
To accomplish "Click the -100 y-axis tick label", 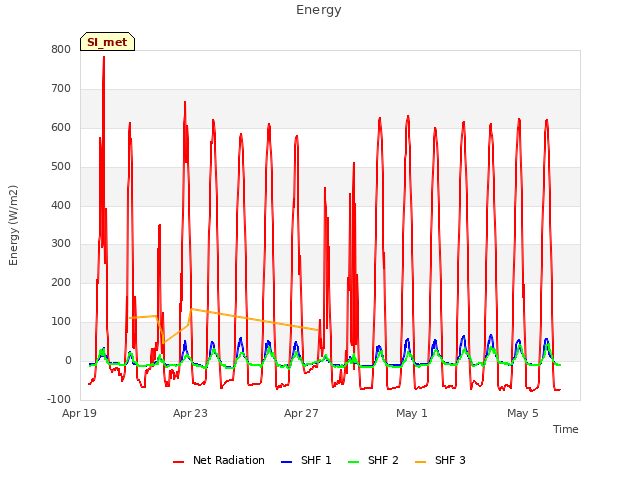I will coord(59,399).
